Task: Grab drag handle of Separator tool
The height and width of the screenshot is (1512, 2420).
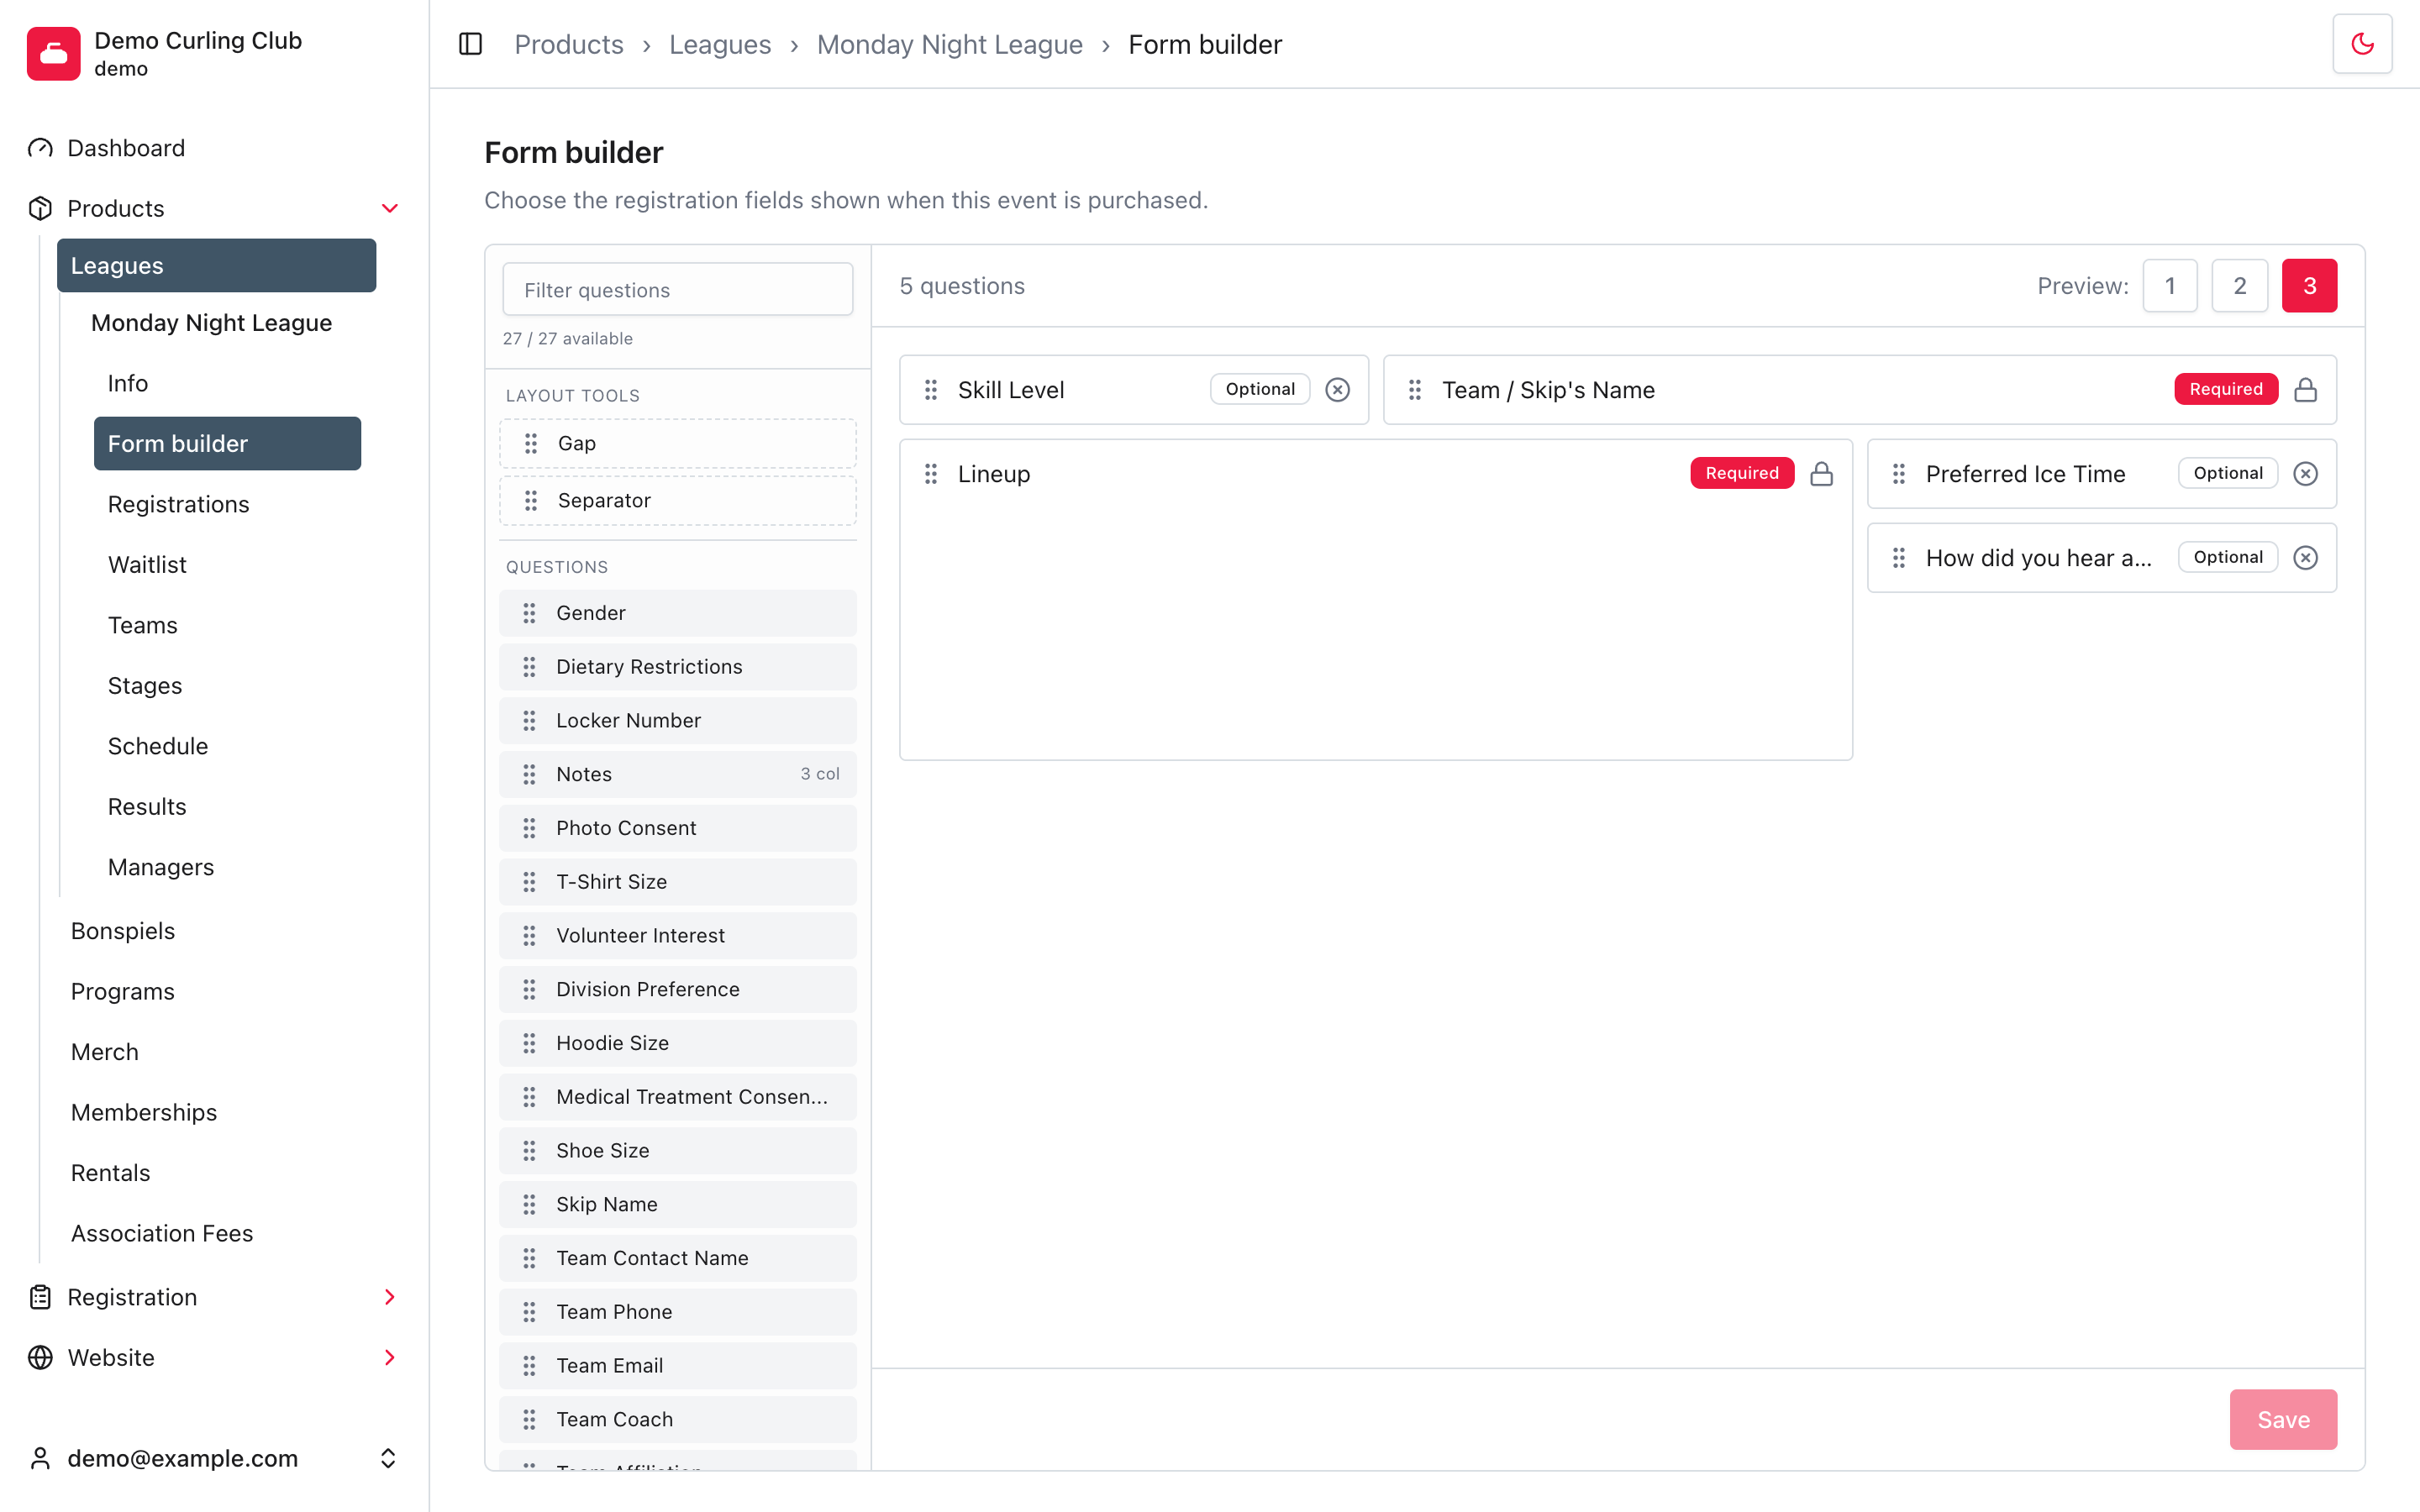Action: (531, 500)
